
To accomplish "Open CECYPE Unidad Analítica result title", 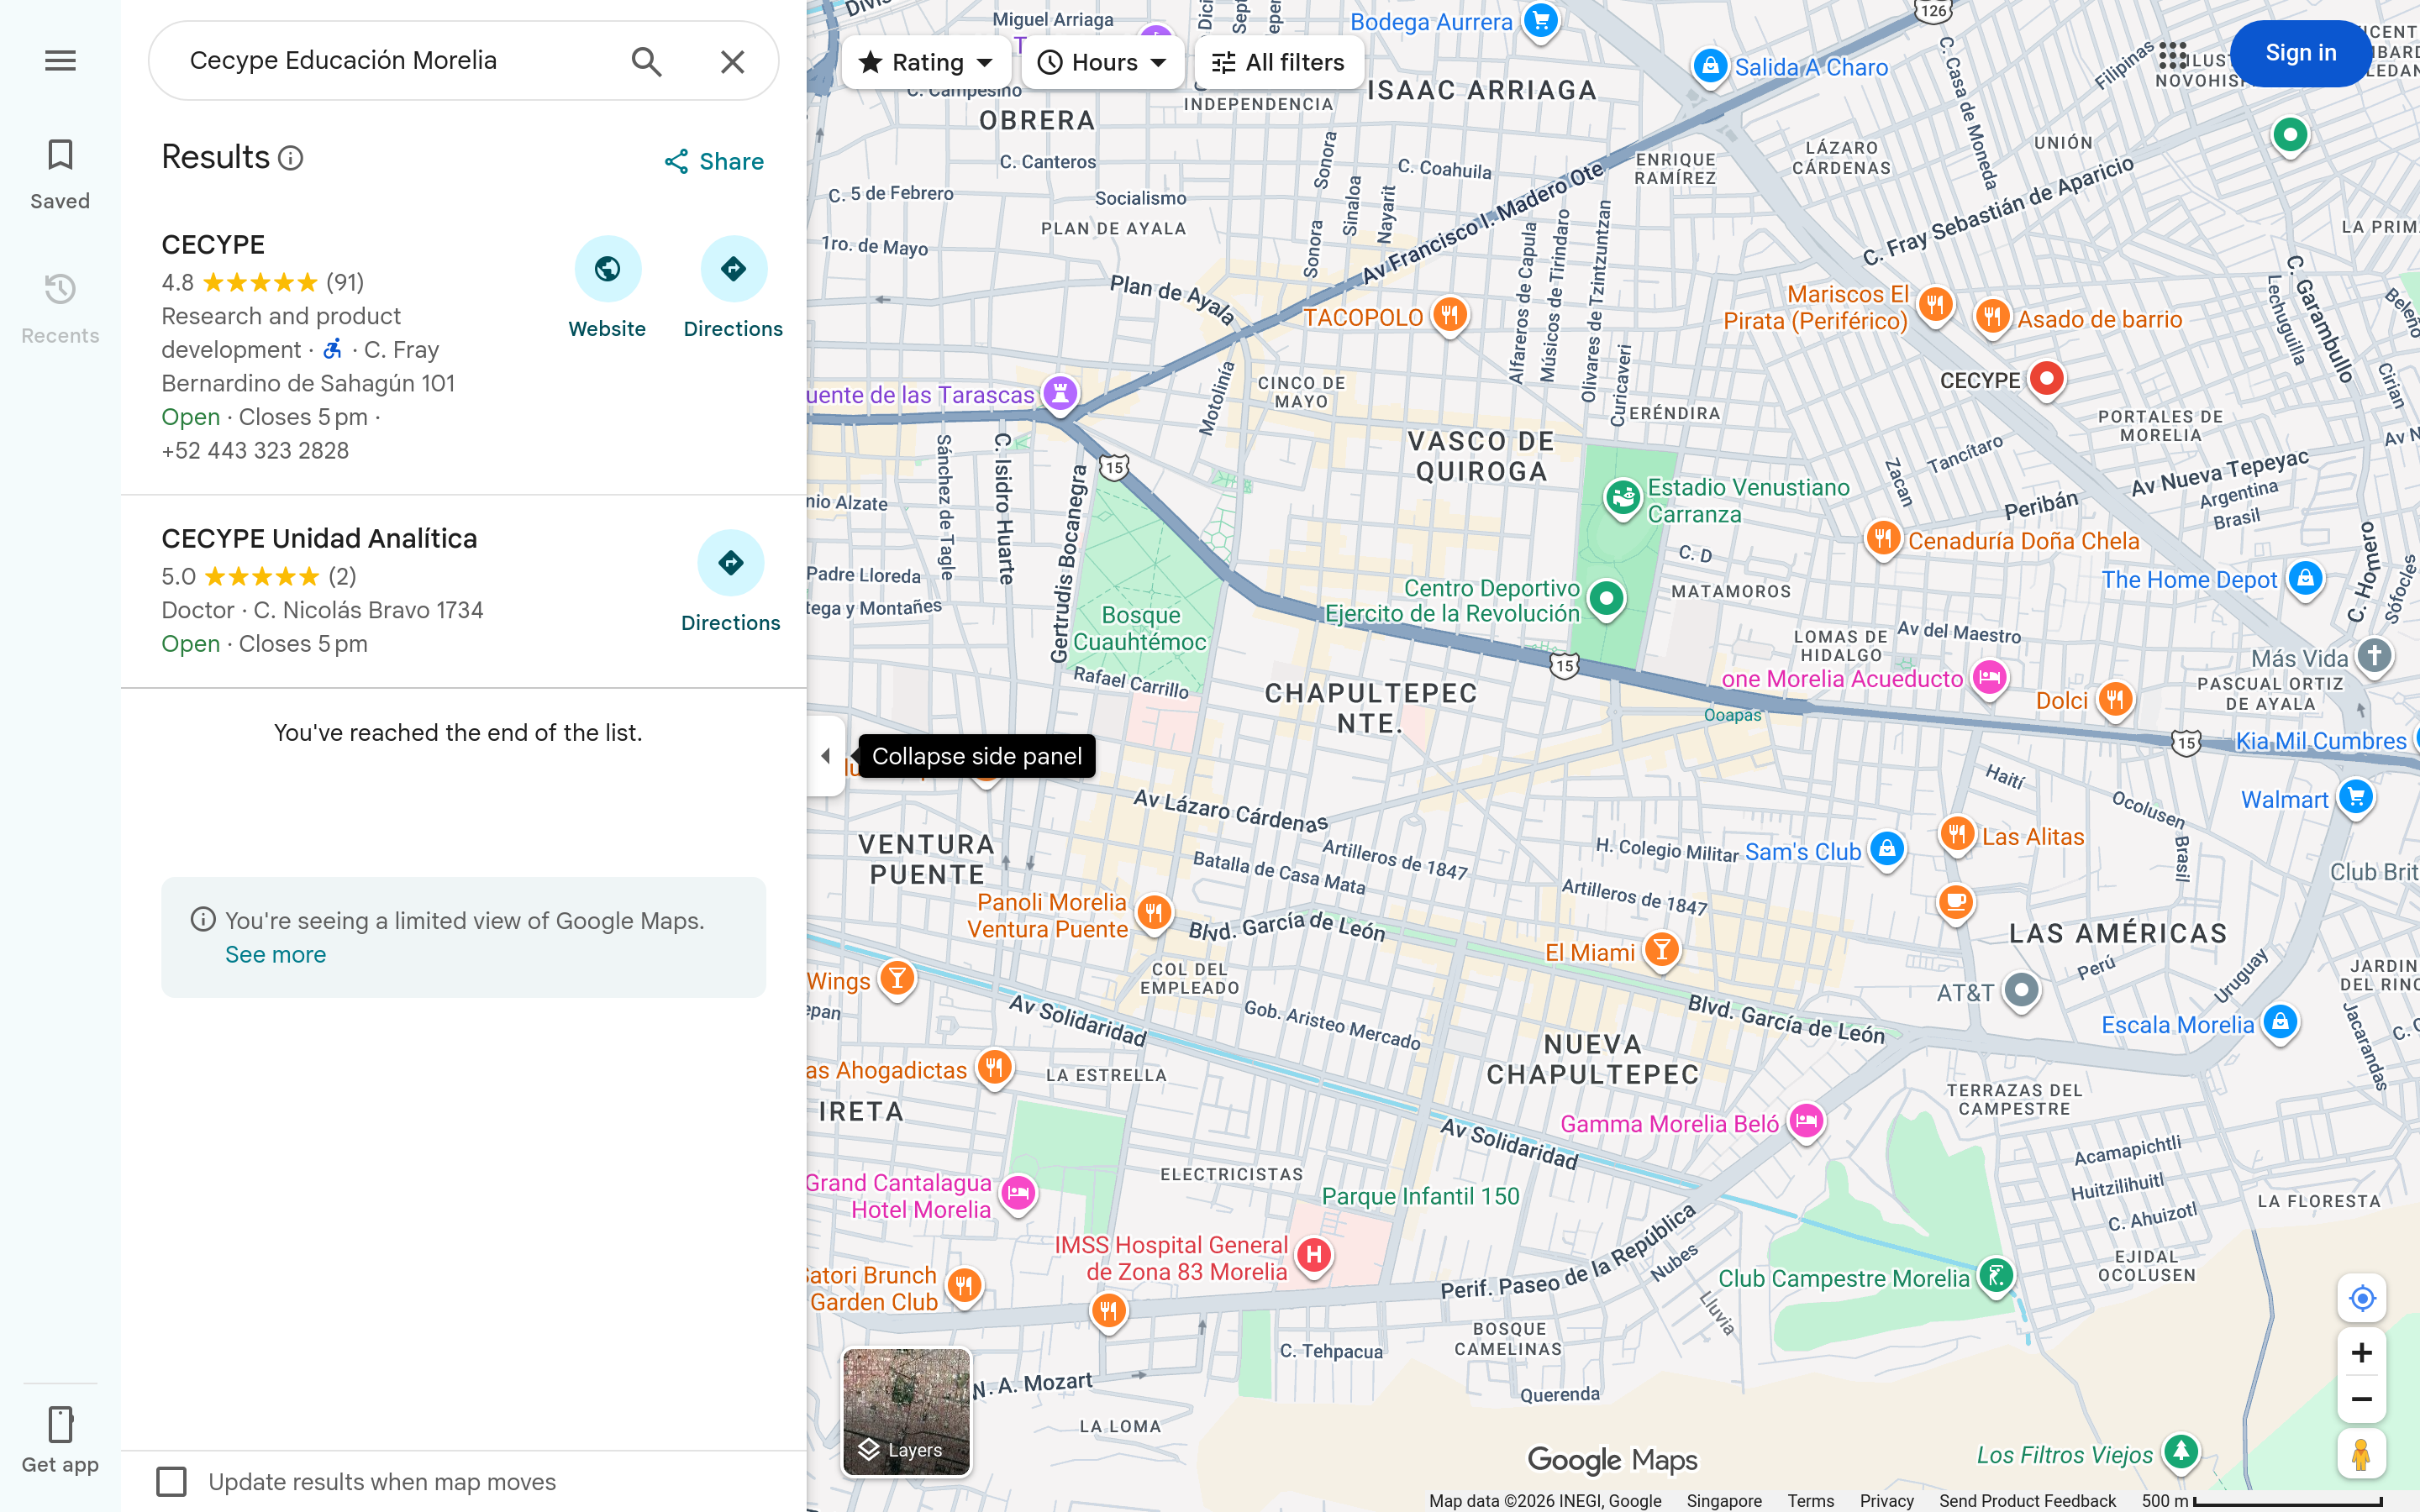I will (319, 539).
